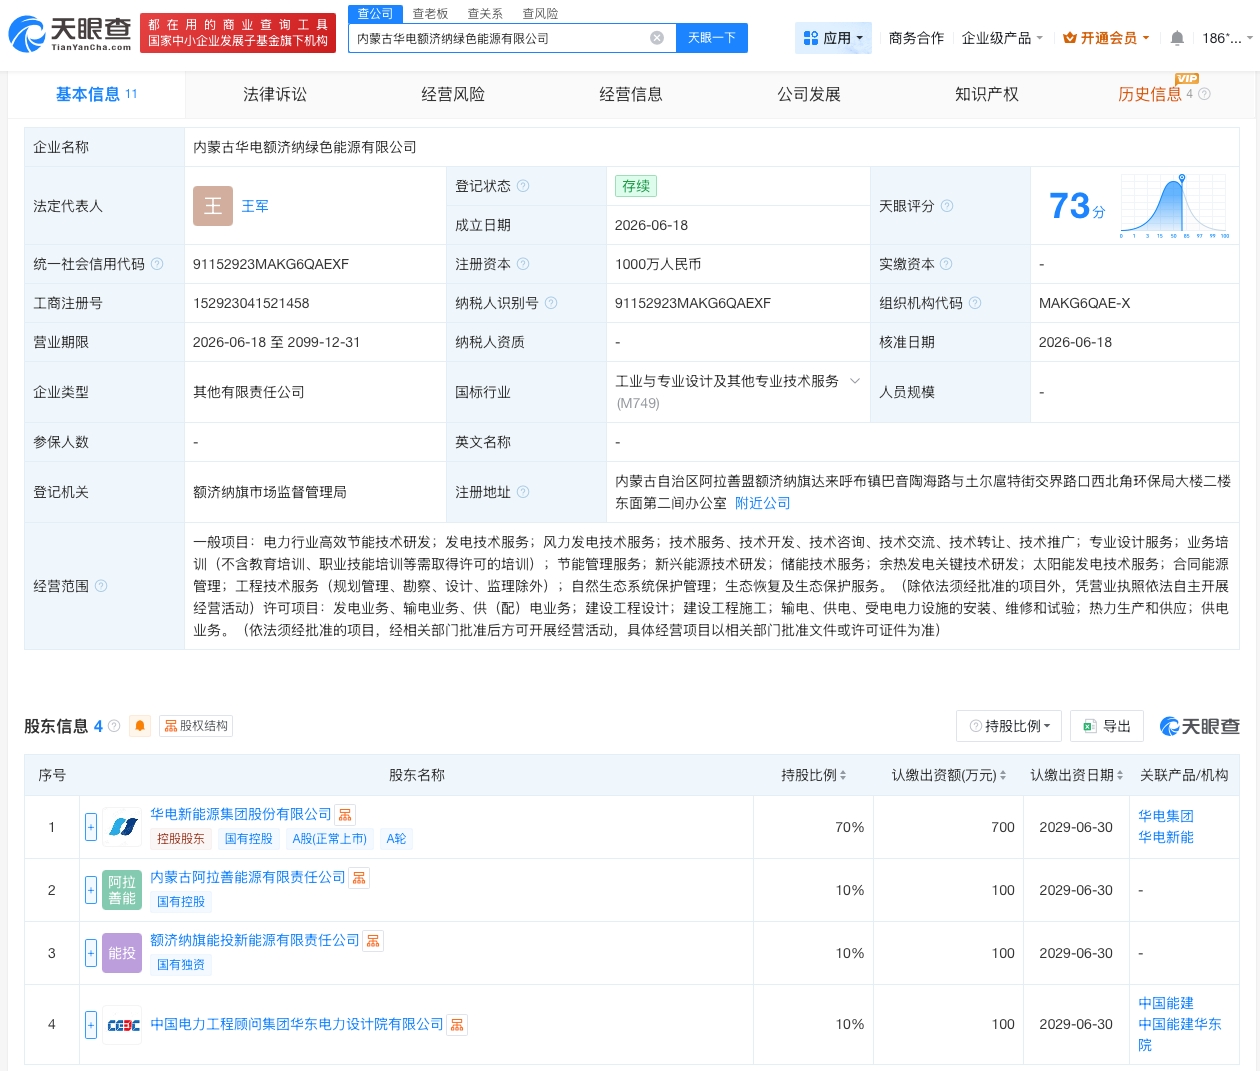Expand shareholder row 1 with plus button
Viewport: 1260px width, 1071px height.
coord(91,827)
